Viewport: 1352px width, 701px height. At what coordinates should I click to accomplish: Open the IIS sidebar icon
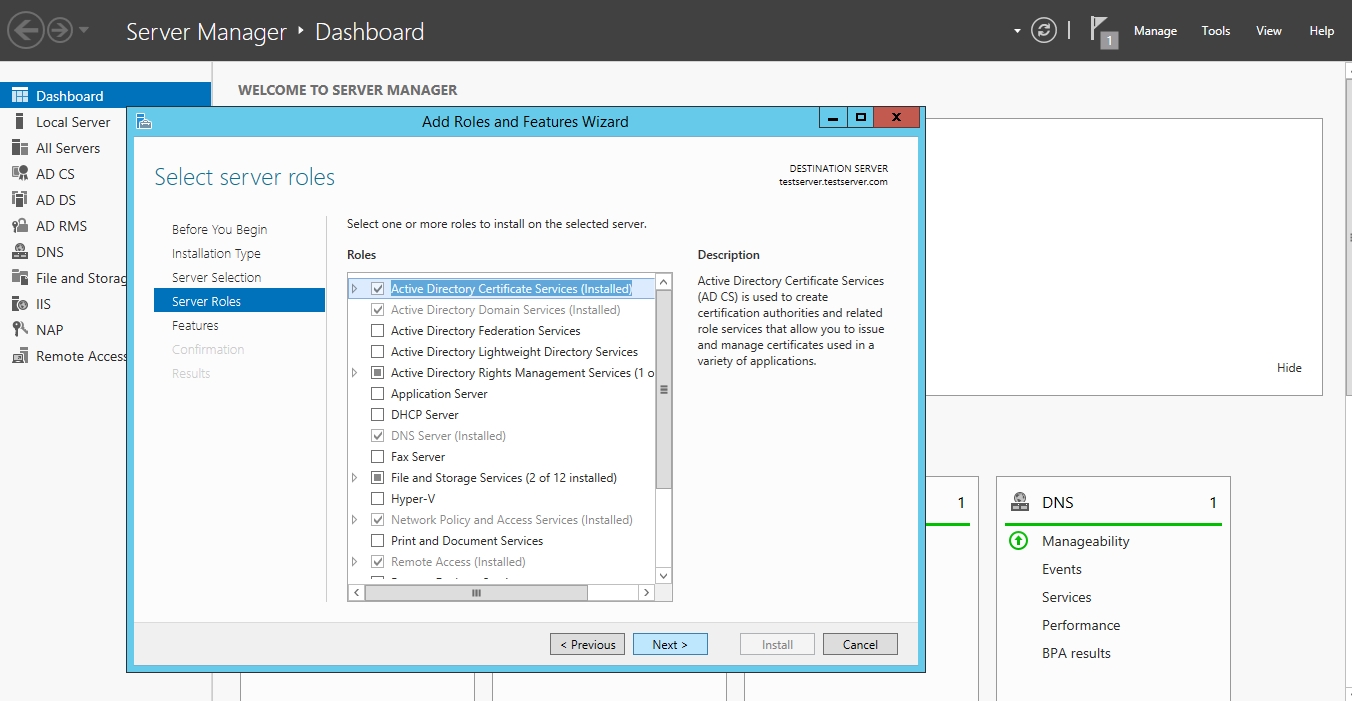click(x=19, y=303)
